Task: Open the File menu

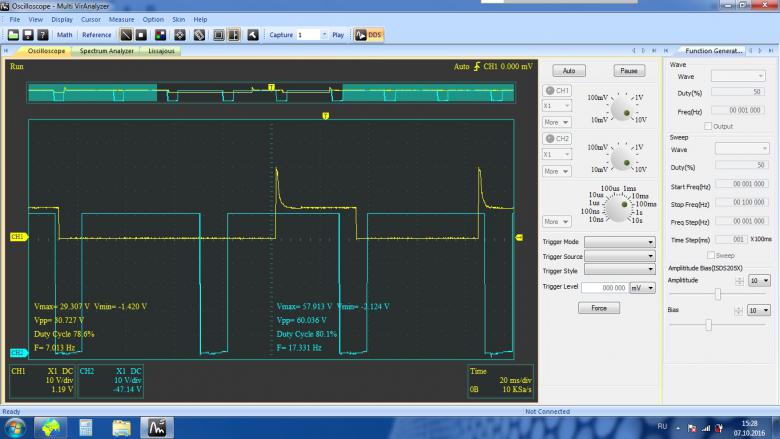Action: coord(15,19)
